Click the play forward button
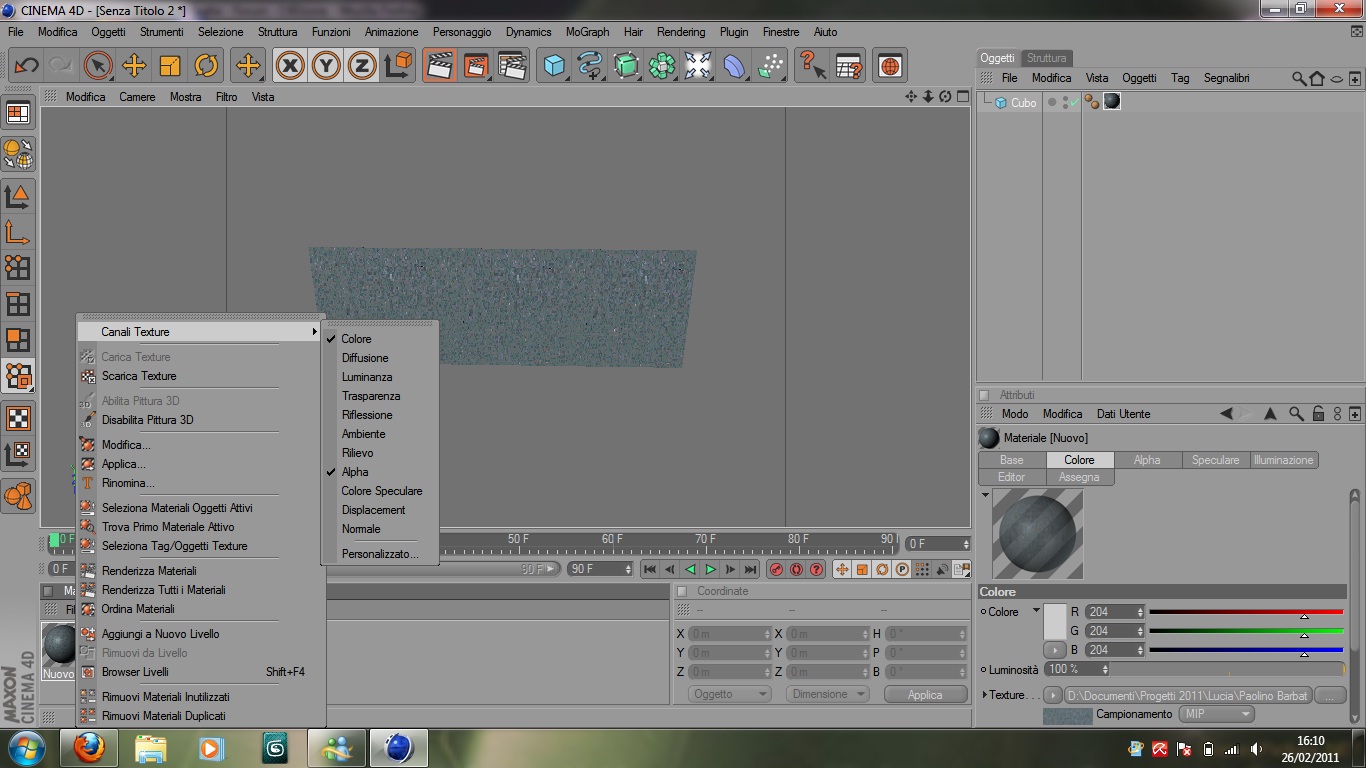Screen dimensions: 1366x768 (x=710, y=569)
